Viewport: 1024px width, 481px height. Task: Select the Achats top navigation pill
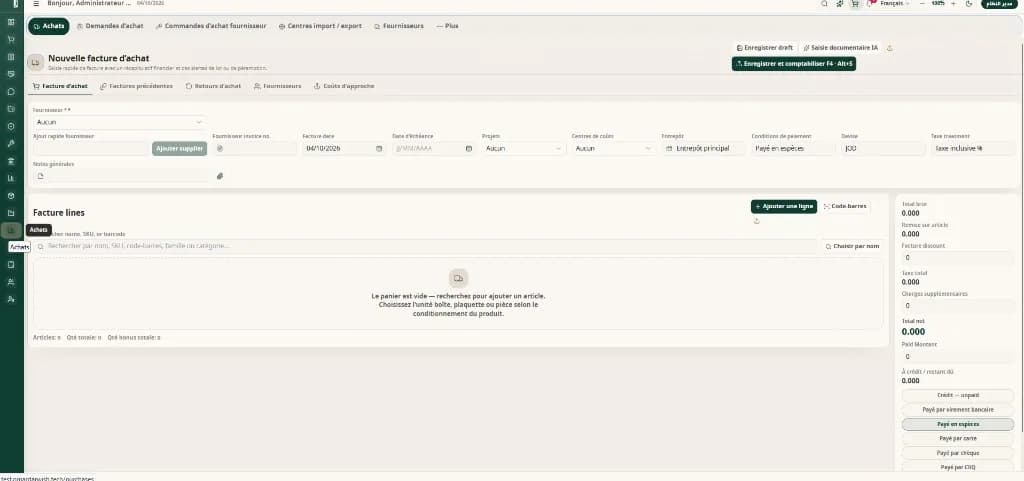coord(48,26)
